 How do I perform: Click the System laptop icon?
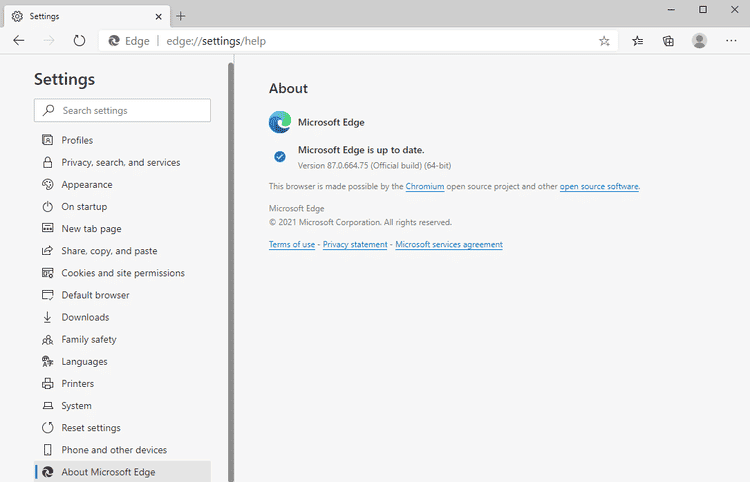pyautogui.click(x=47, y=405)
